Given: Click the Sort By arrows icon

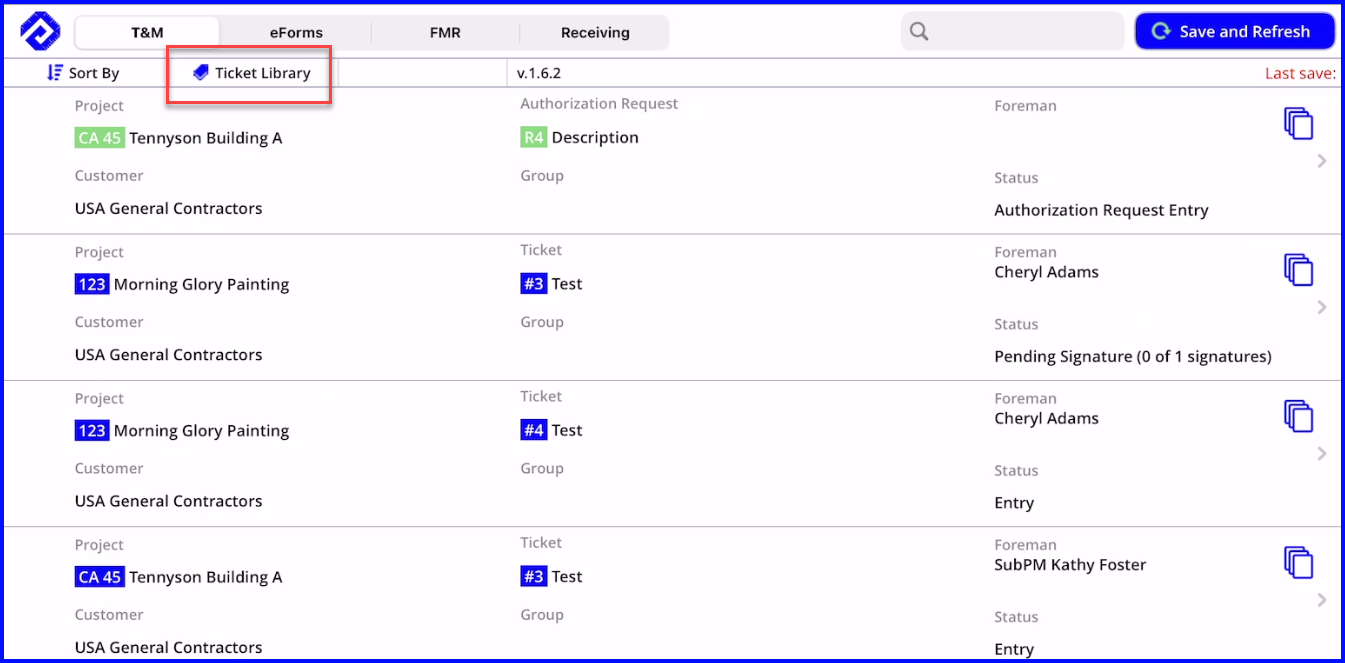Looking at the screenshot, I should click(x=55, y=73).
